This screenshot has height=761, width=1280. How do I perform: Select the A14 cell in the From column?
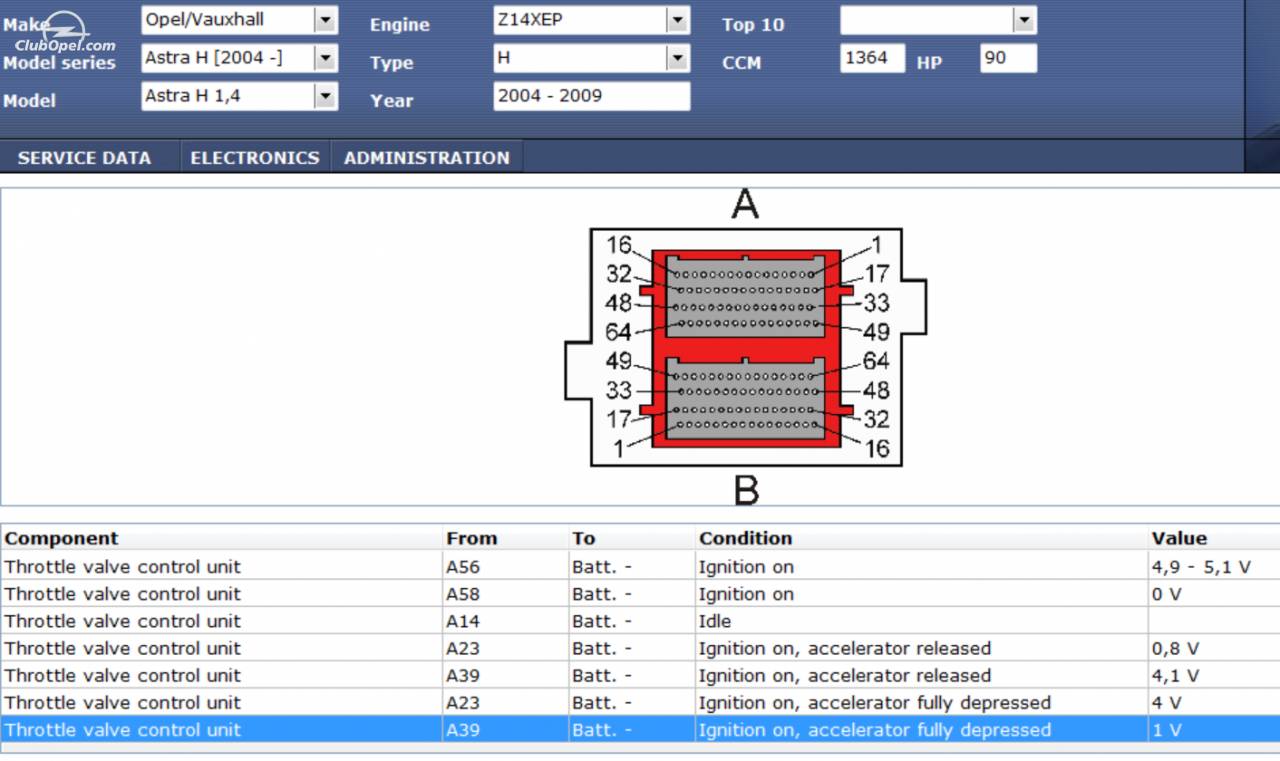[x=505, y=621]
